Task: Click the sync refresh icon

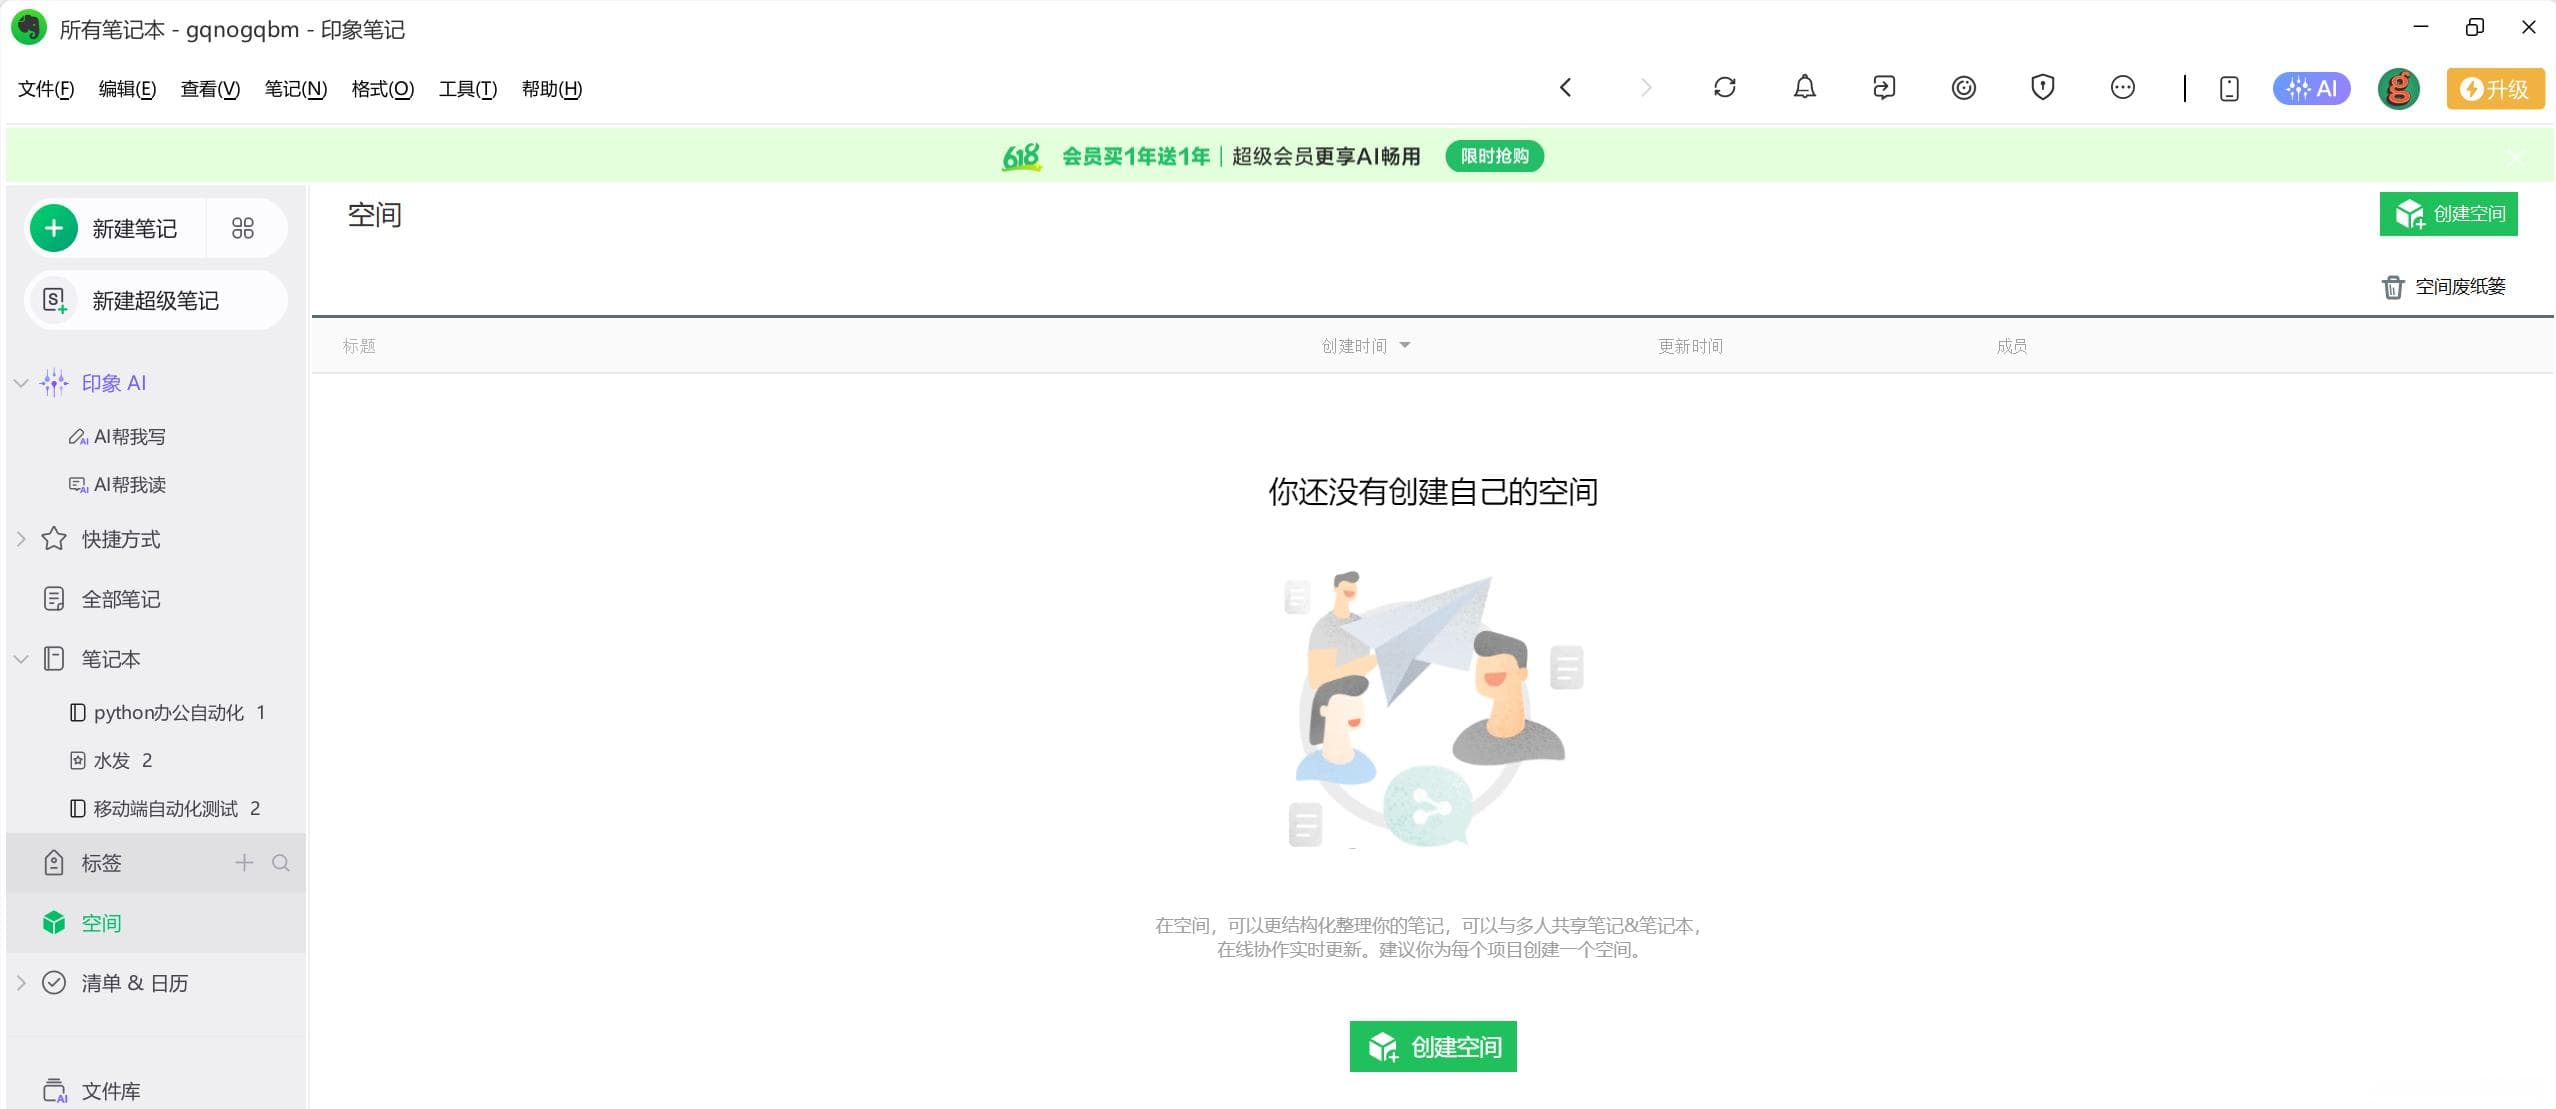Action: pos(1725,88)
